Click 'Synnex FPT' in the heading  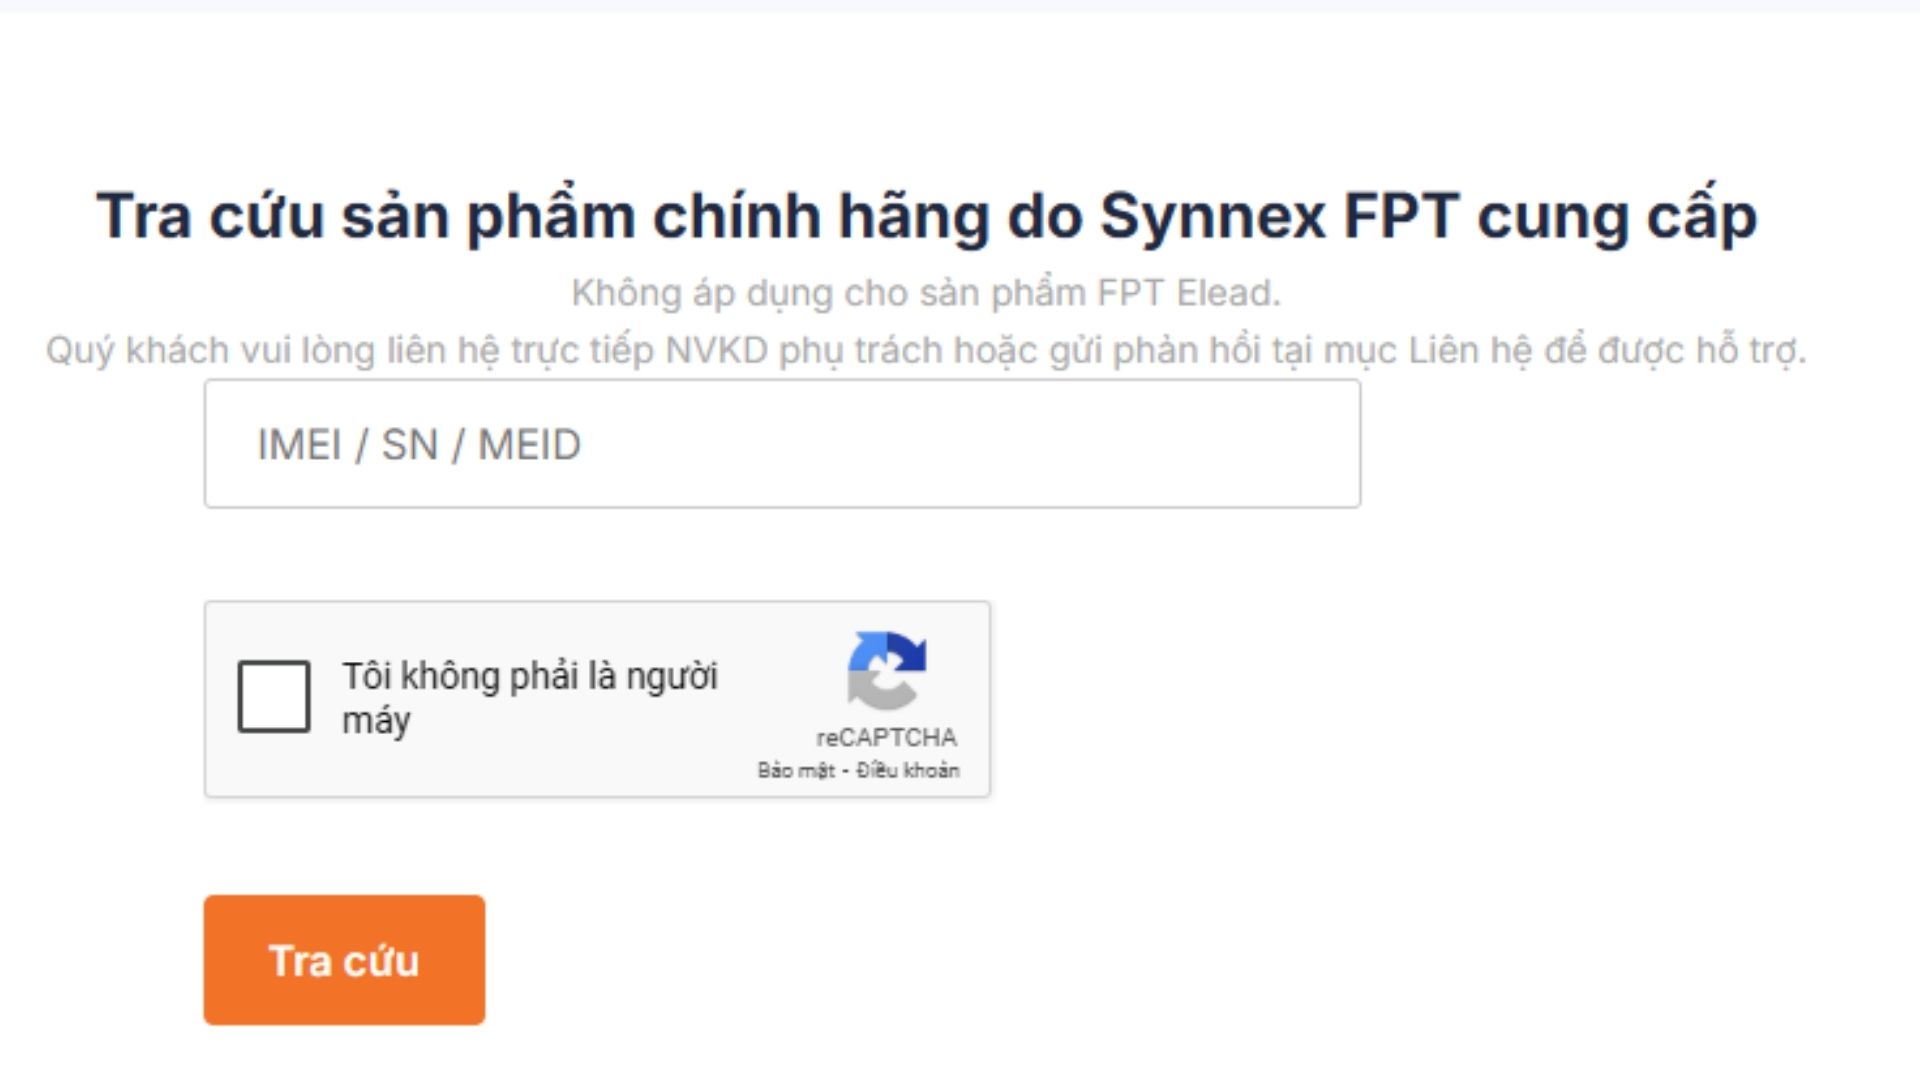pos(1280,216)
